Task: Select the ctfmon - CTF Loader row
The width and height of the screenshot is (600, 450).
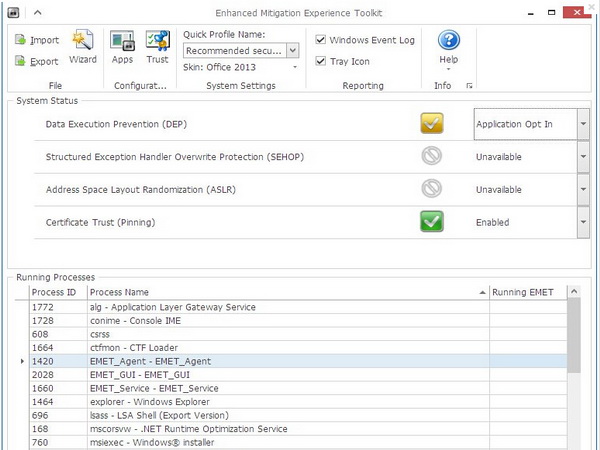Action: click(298, 347)
